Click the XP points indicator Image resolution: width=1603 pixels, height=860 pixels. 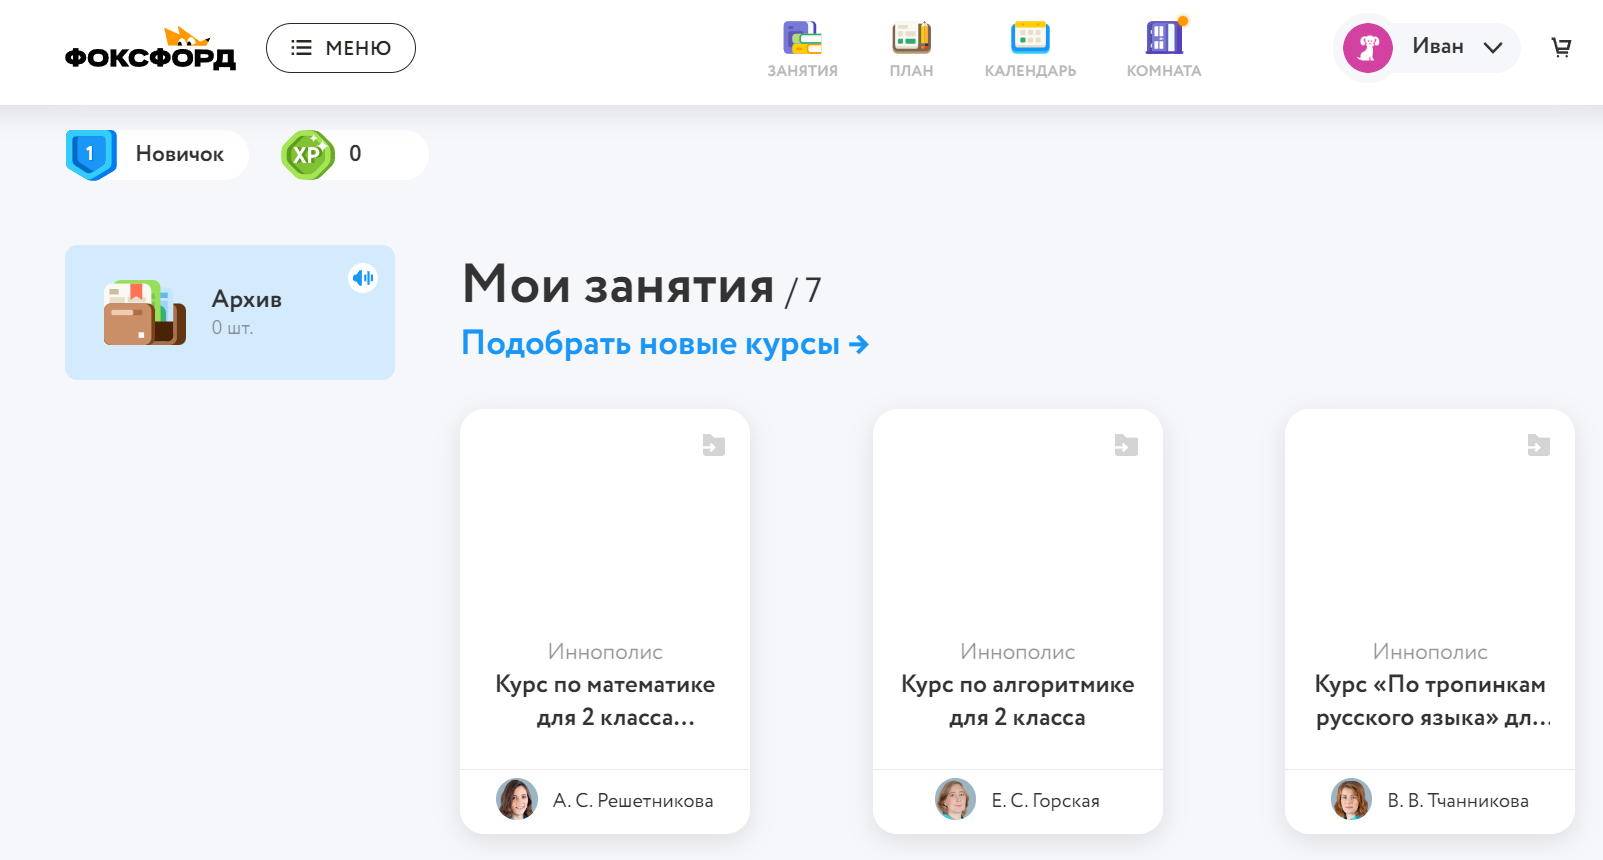tap(354, 155)
